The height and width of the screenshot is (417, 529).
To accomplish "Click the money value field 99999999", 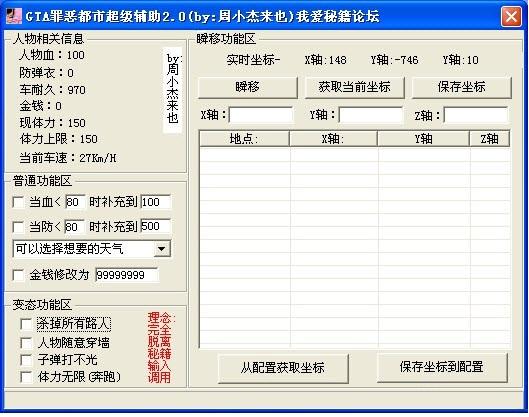I will (x=127, y=275).
